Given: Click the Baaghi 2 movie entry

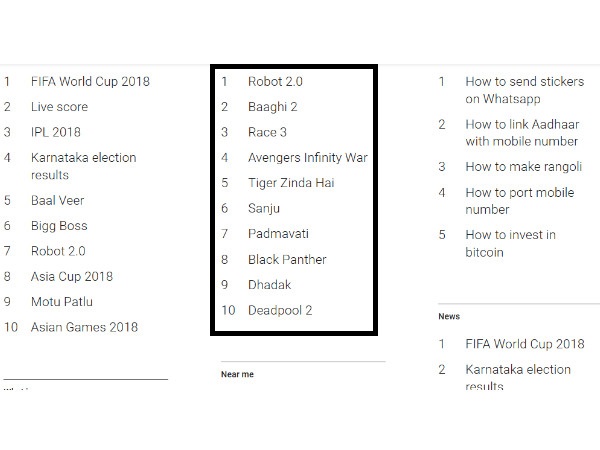Looking at the screenshot, I should (x=272, y=107).
